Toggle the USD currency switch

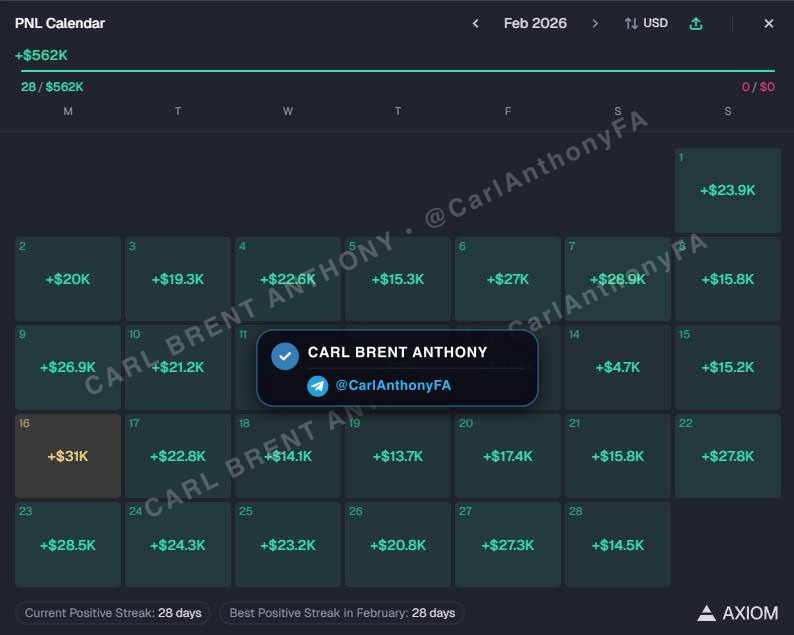pos(646,23)
